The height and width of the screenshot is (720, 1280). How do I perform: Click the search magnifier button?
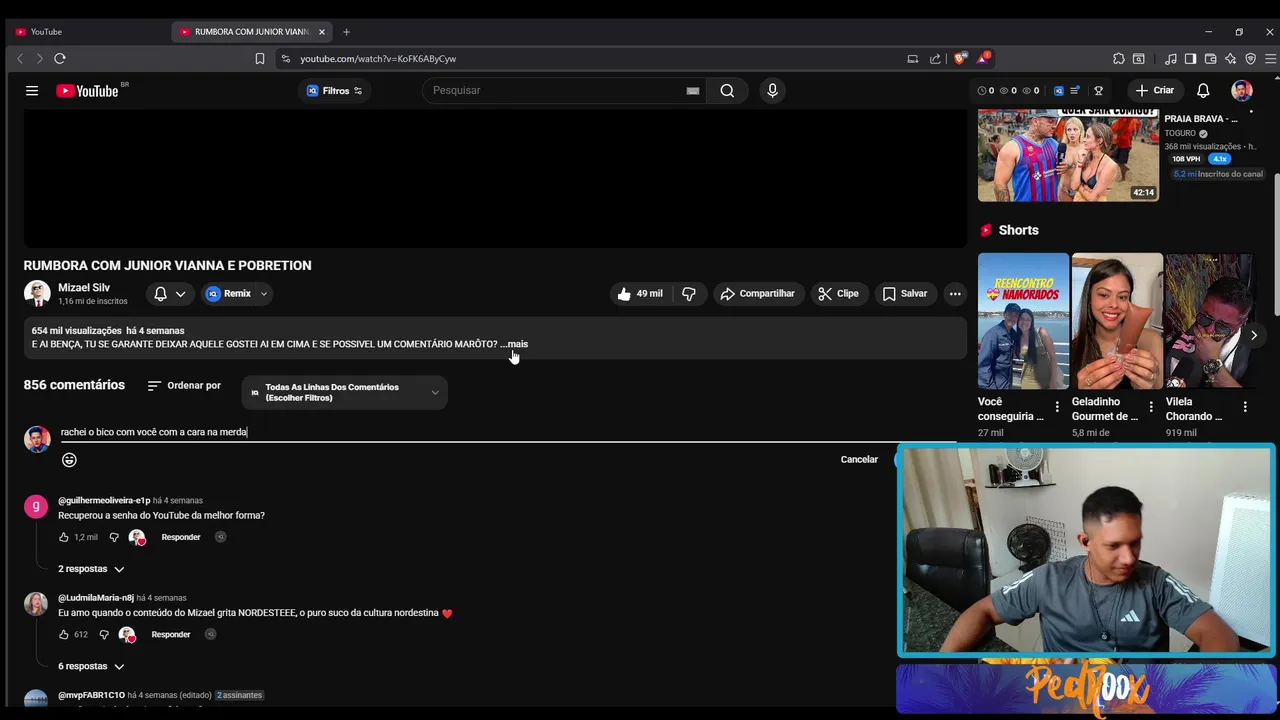pos(727,90)
